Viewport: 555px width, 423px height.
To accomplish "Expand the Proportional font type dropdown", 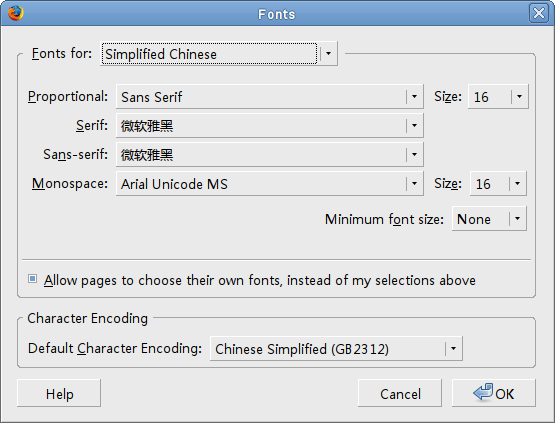I will [414, 97].
